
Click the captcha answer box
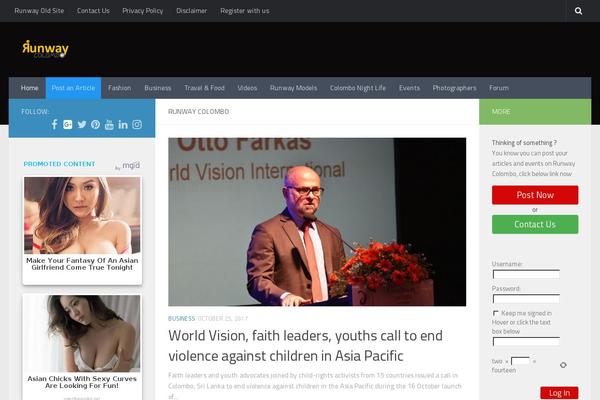pyautogui.click(x=520, y=361)
